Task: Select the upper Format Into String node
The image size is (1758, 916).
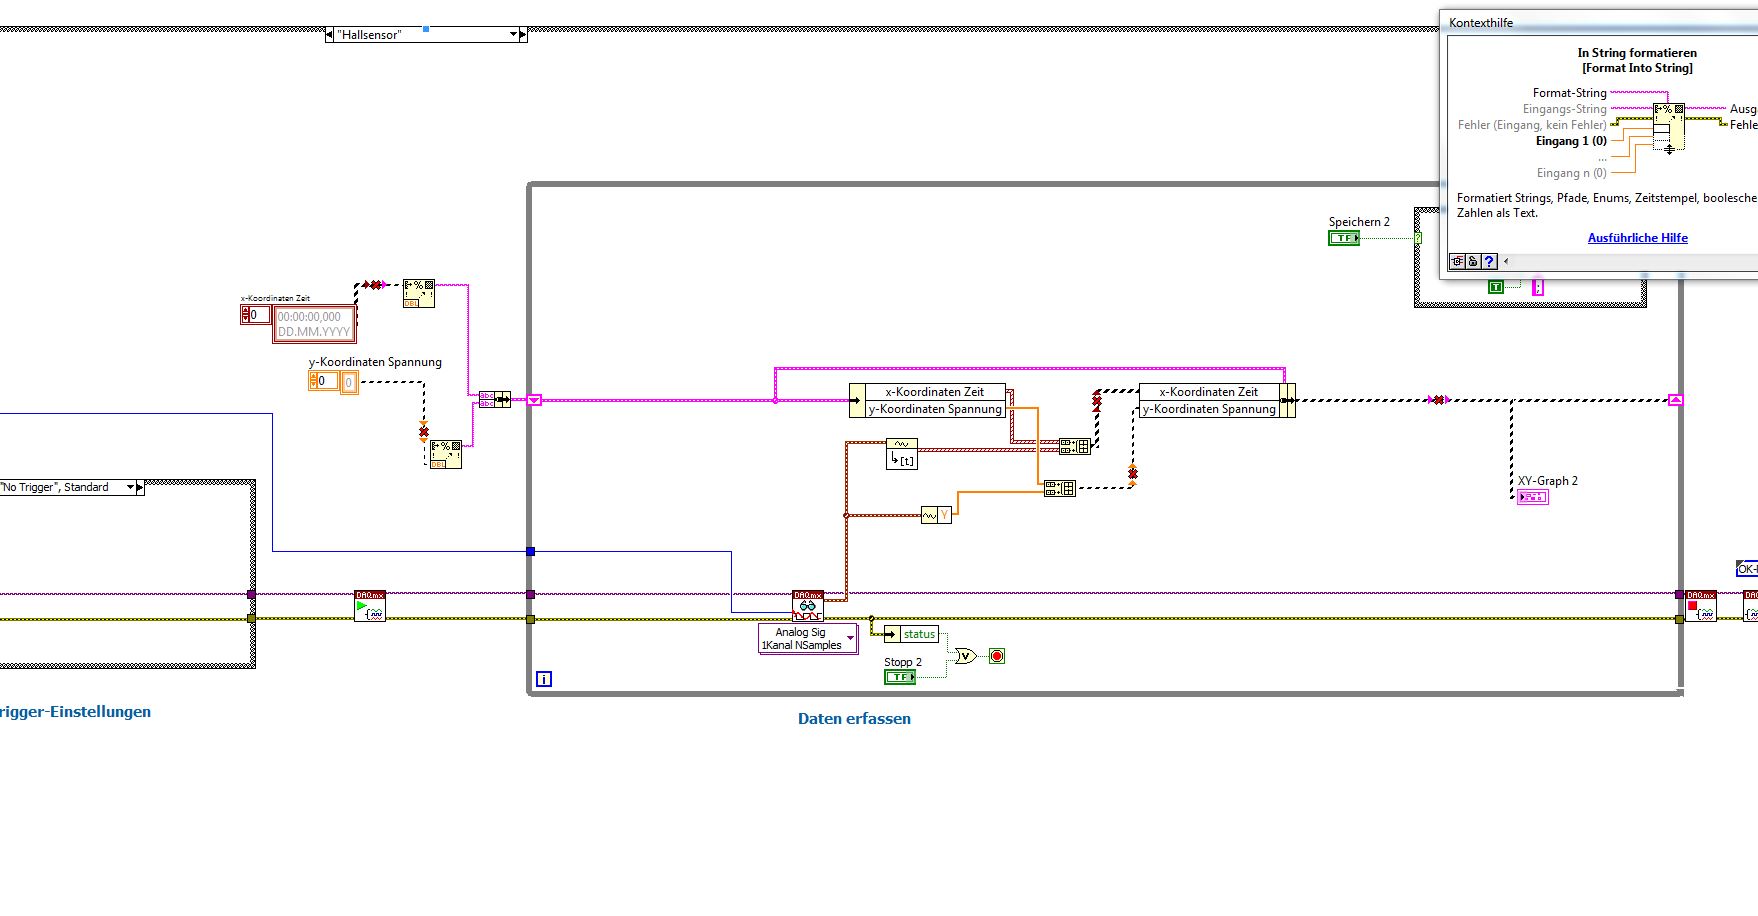Action: [419, 293]
